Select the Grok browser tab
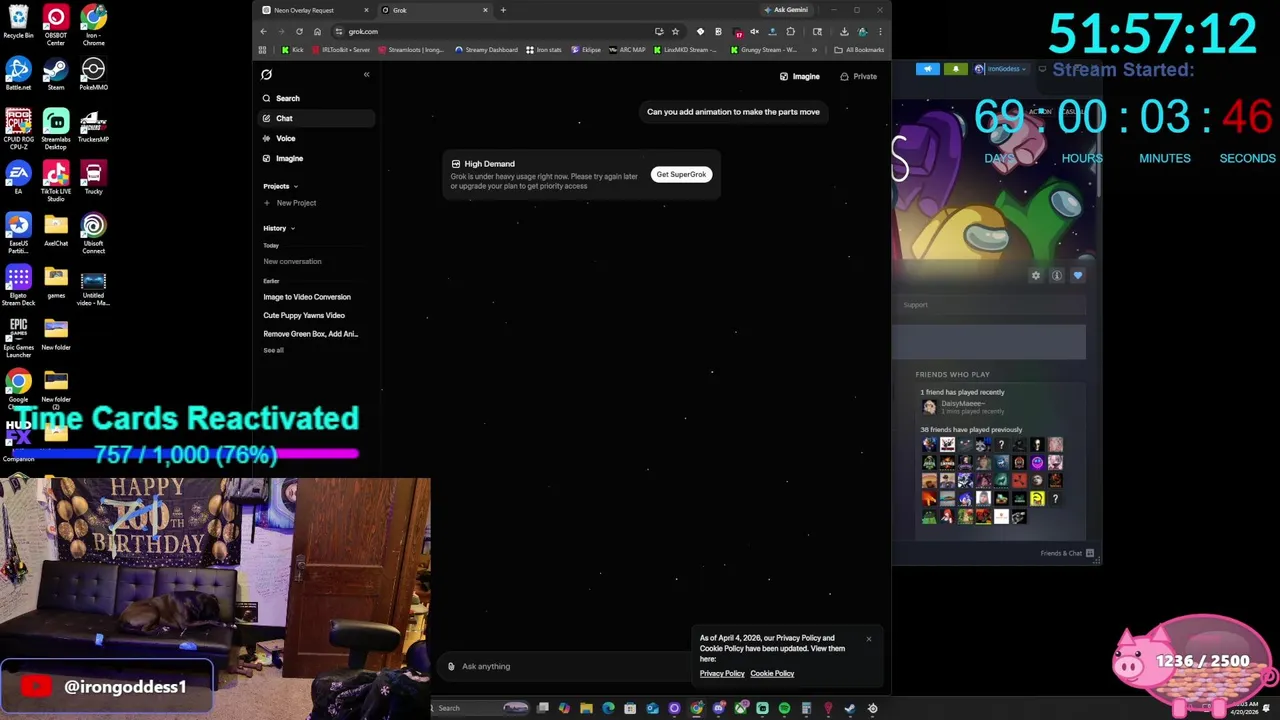This screenshot has height=720, width=1280. point(435,10)
